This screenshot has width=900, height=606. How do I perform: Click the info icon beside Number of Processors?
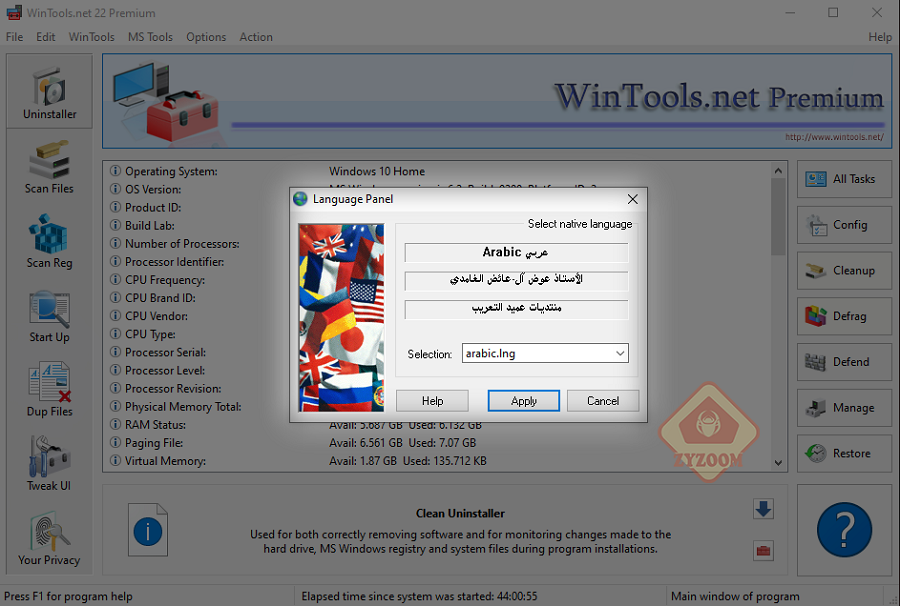point(115,243)
